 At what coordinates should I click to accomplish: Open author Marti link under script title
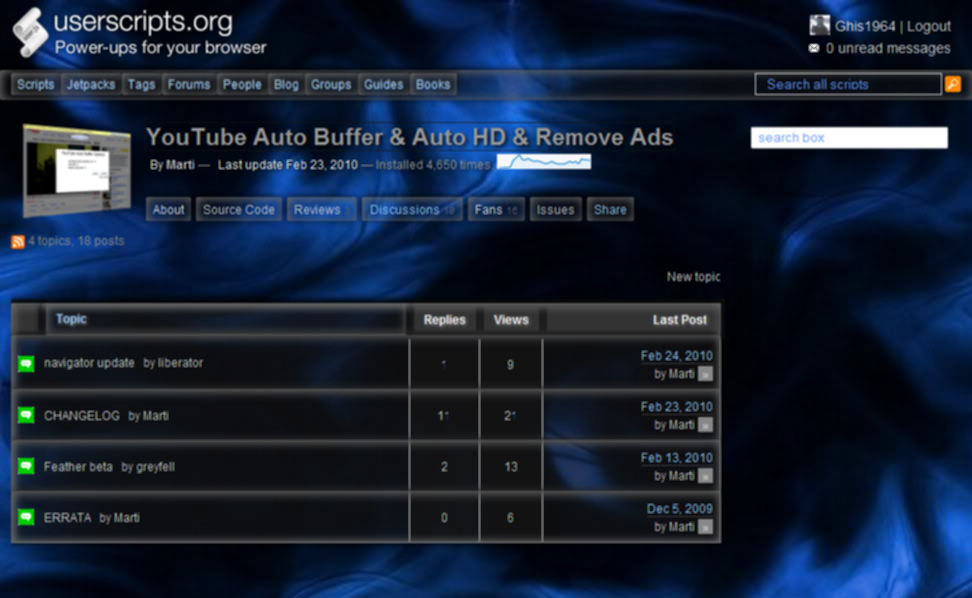pos(180,165)
